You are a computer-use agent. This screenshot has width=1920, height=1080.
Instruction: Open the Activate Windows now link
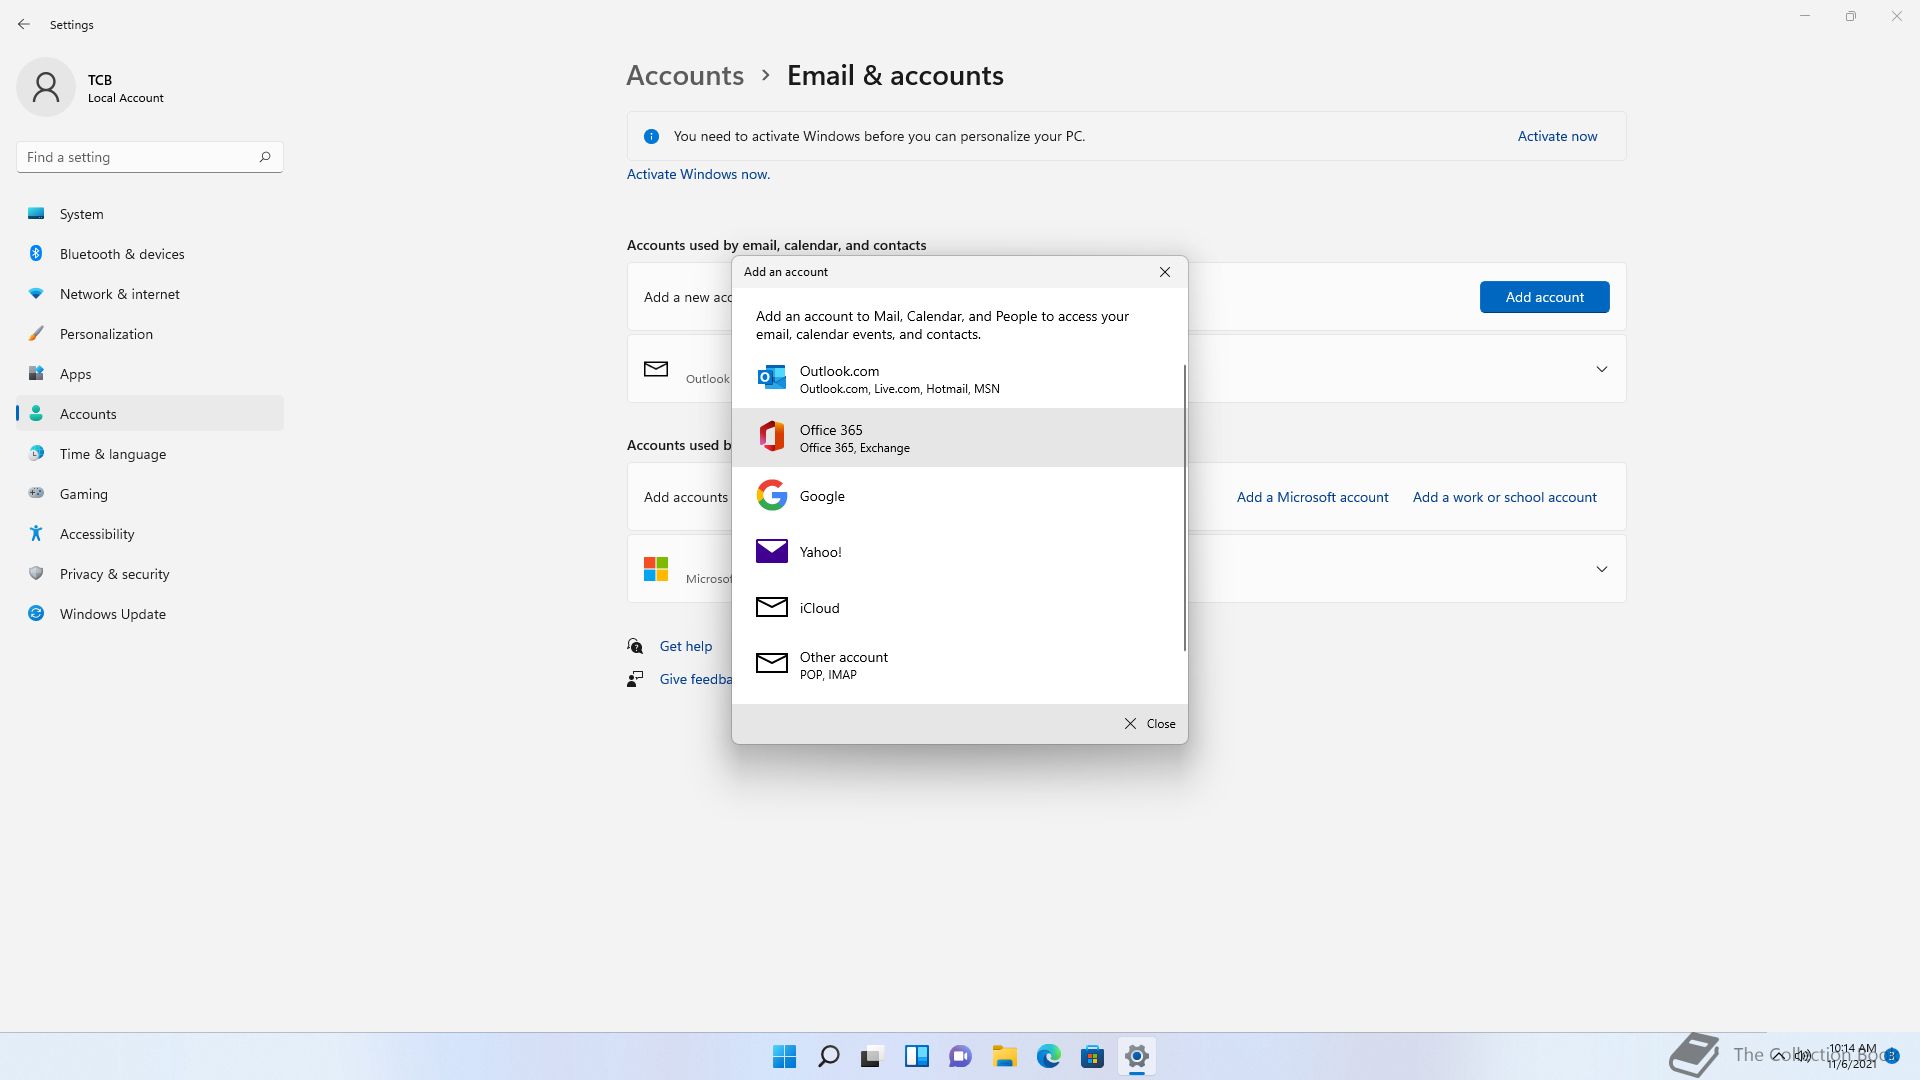698,174
